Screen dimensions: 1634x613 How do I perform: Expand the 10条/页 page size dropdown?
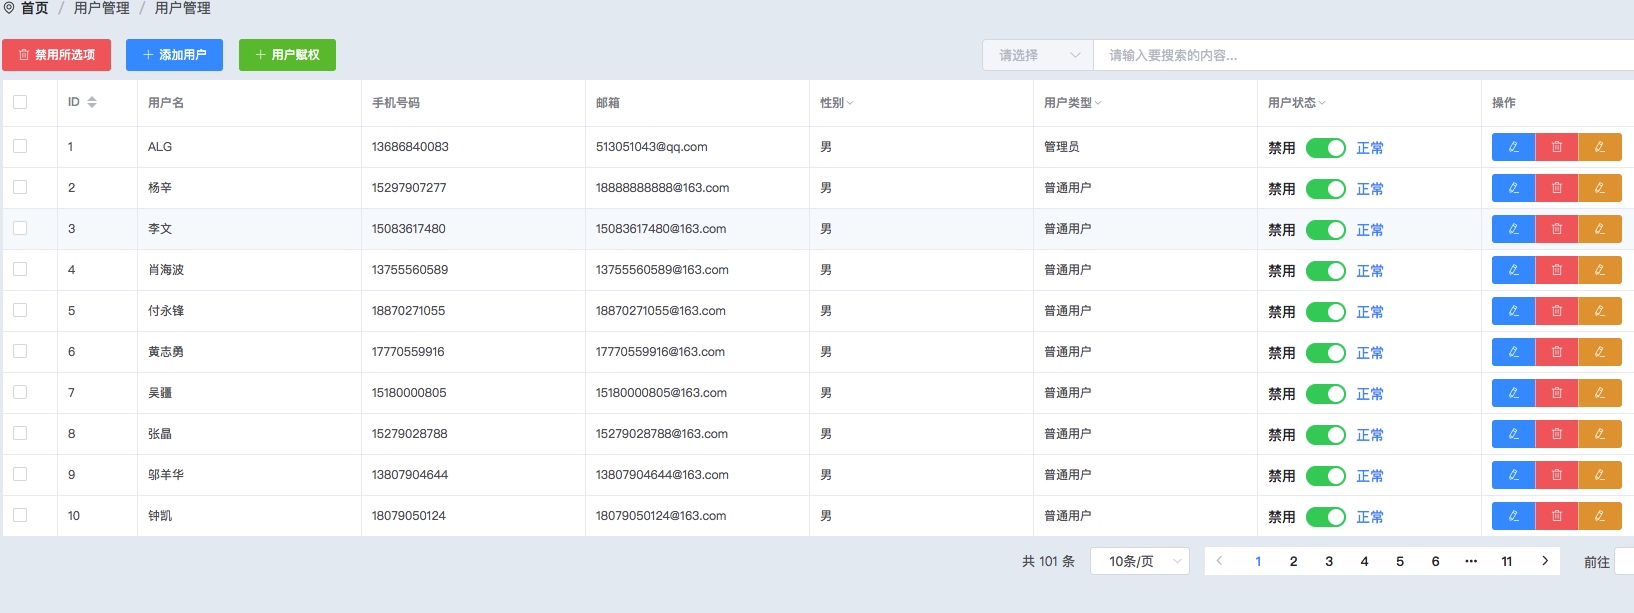[1139, 561]
